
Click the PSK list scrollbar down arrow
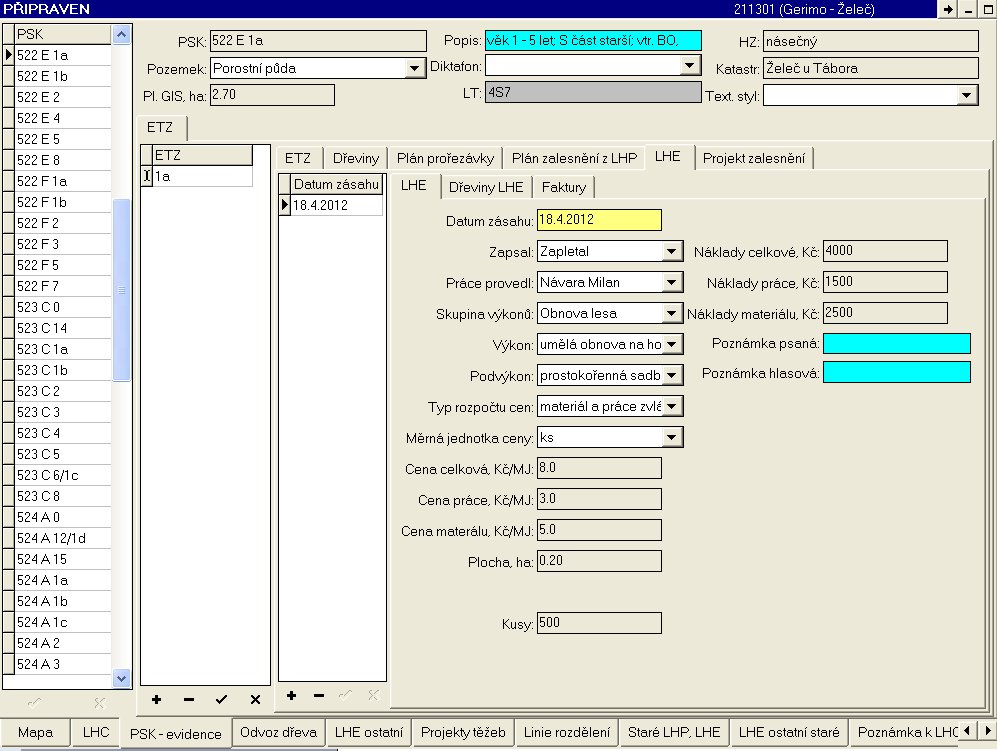pyautogui.click(x=121, y=679)
